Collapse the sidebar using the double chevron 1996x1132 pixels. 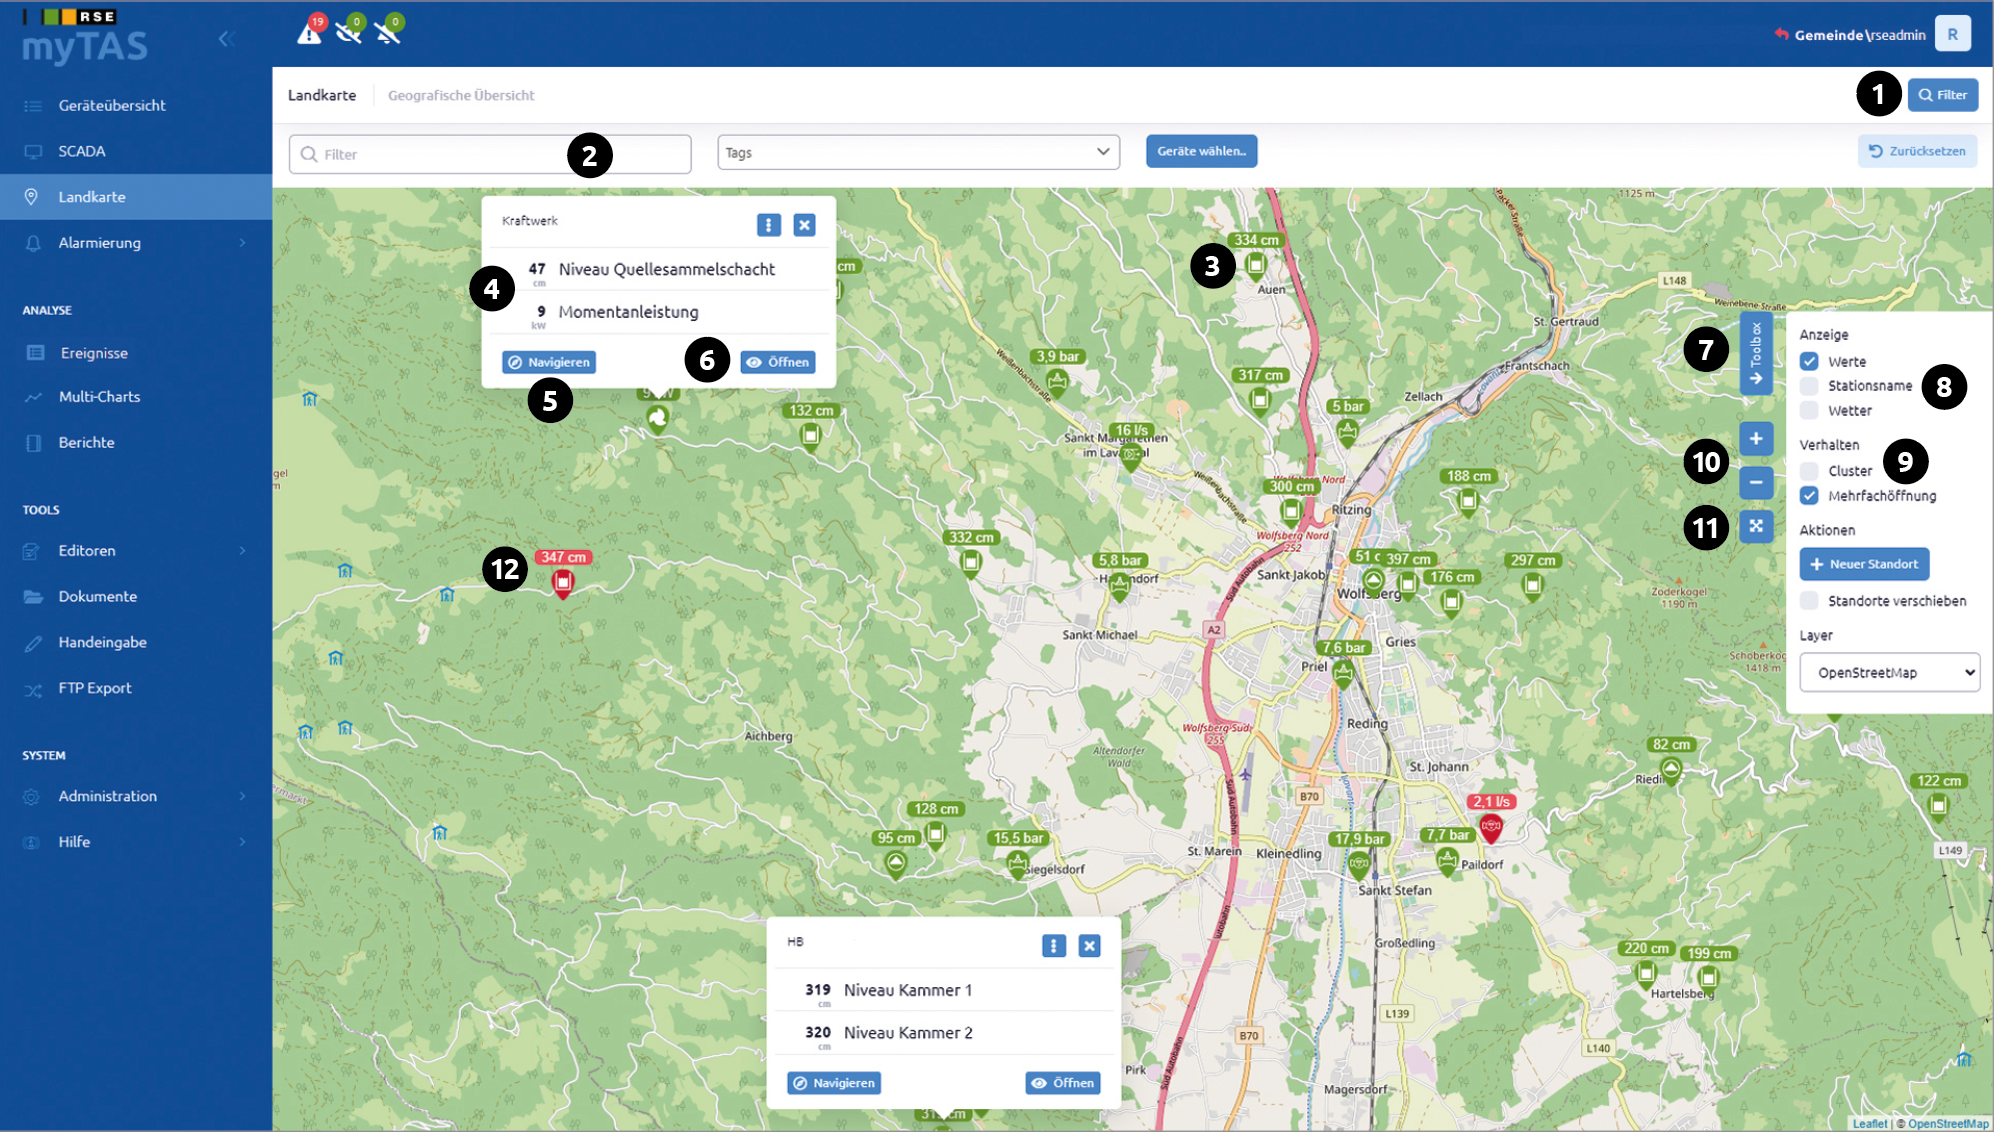pos(226,38)
